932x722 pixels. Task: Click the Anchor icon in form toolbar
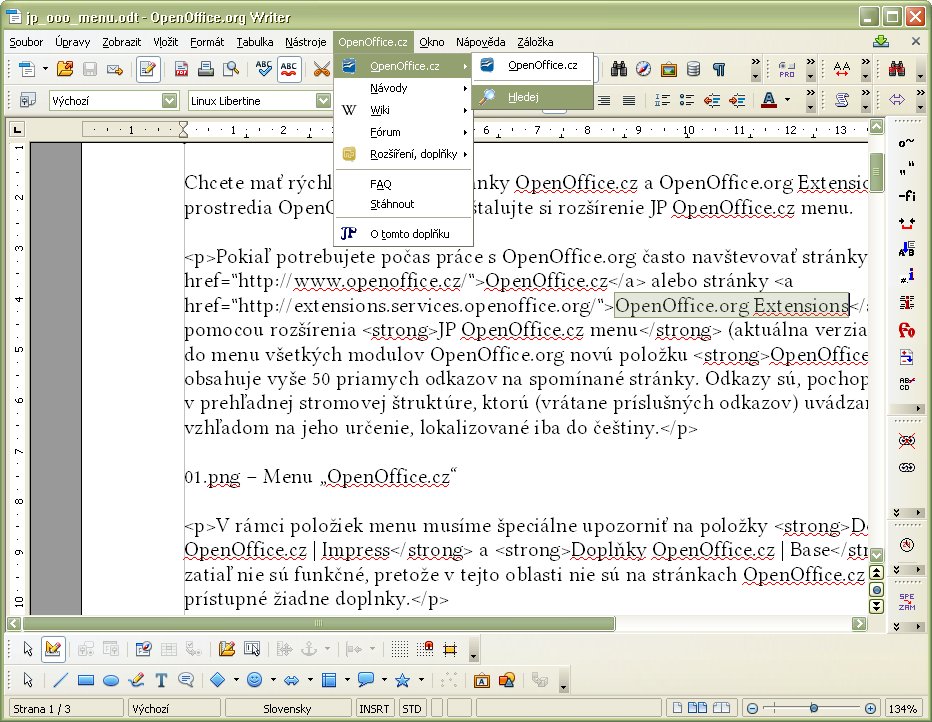coord(308,649)
